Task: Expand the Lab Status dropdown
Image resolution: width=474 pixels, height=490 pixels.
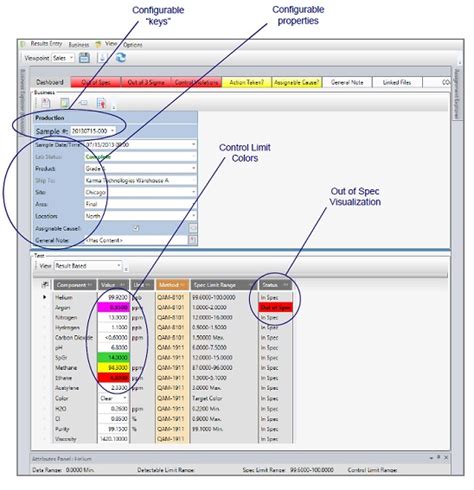Action: pyautogui.click(x=193, y=156)
